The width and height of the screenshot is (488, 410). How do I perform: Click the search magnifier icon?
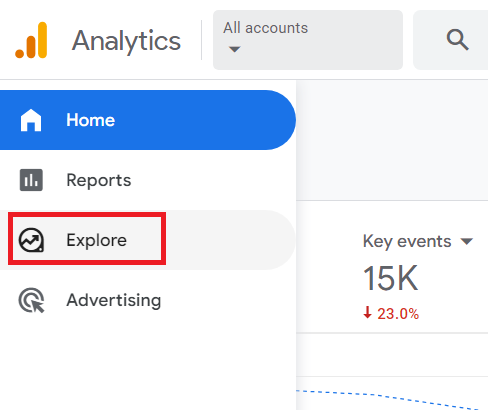pyautogui.click(x=458, y=40)
